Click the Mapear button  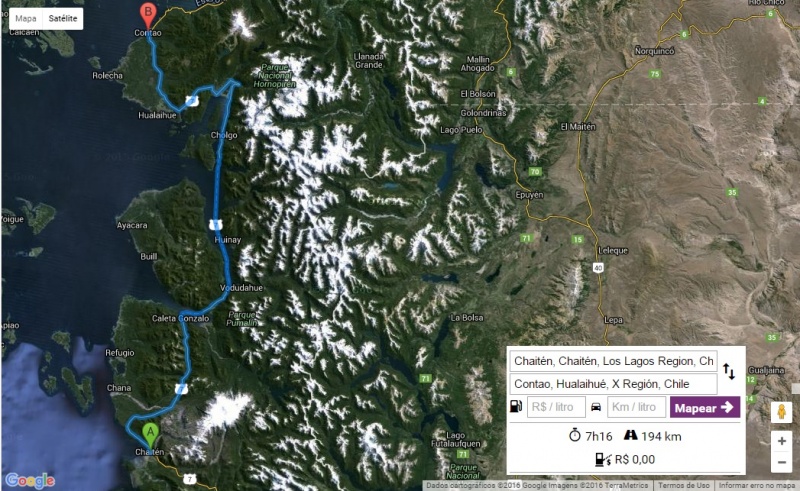point(705,407)
